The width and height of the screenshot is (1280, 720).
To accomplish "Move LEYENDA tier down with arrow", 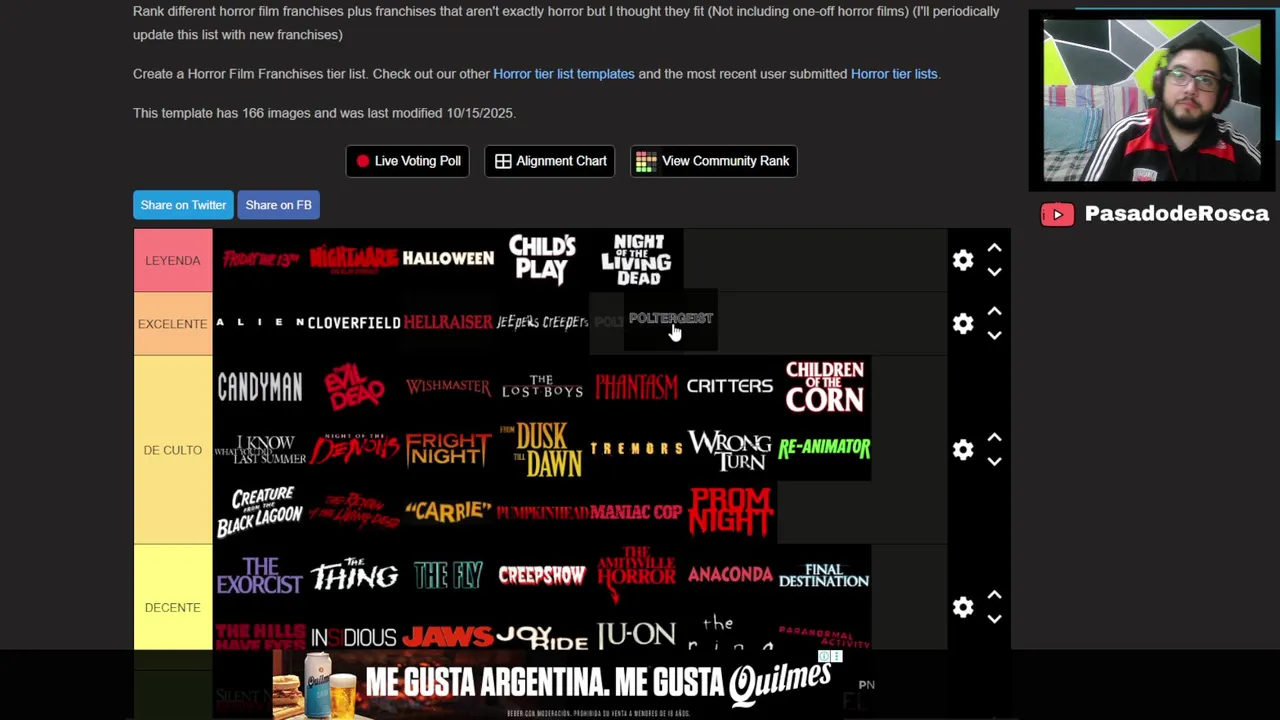I will click(994, 272).
